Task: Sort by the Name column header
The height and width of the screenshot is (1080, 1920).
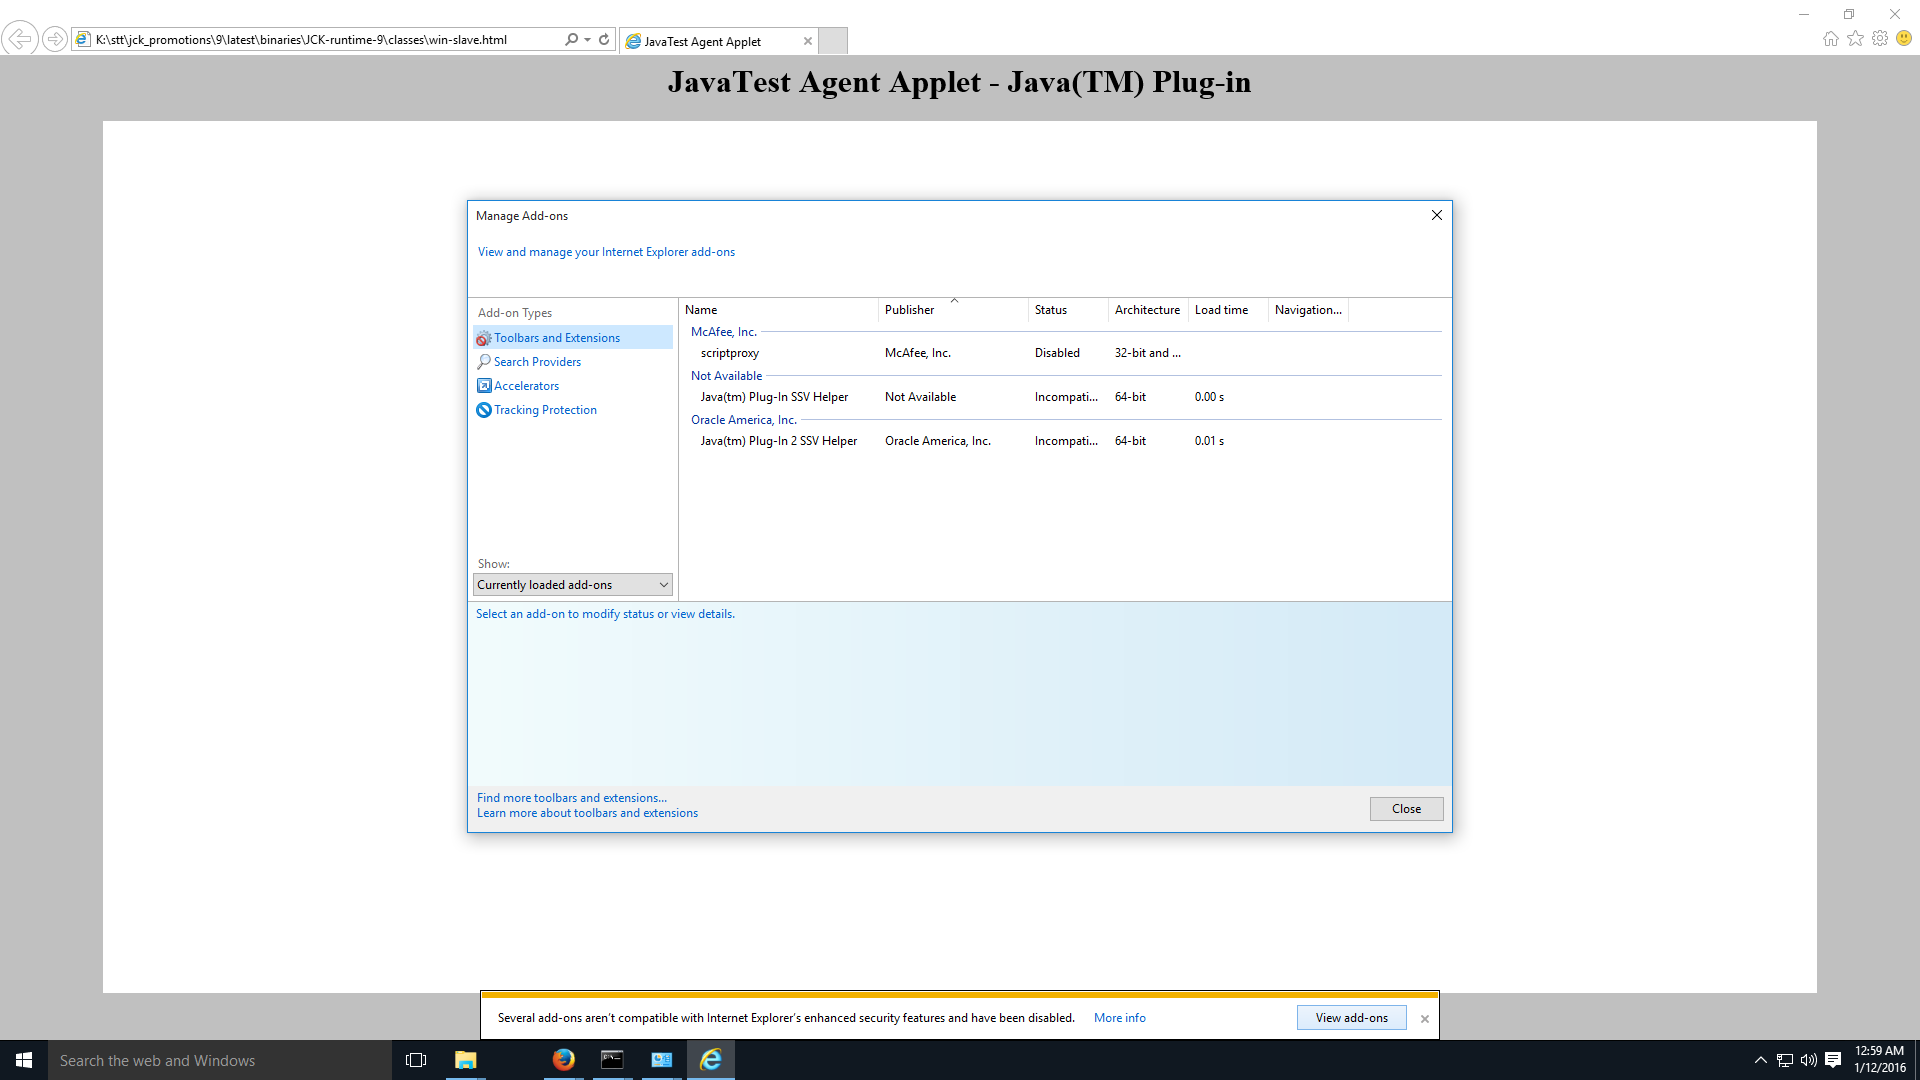Action: click(779, 310)
